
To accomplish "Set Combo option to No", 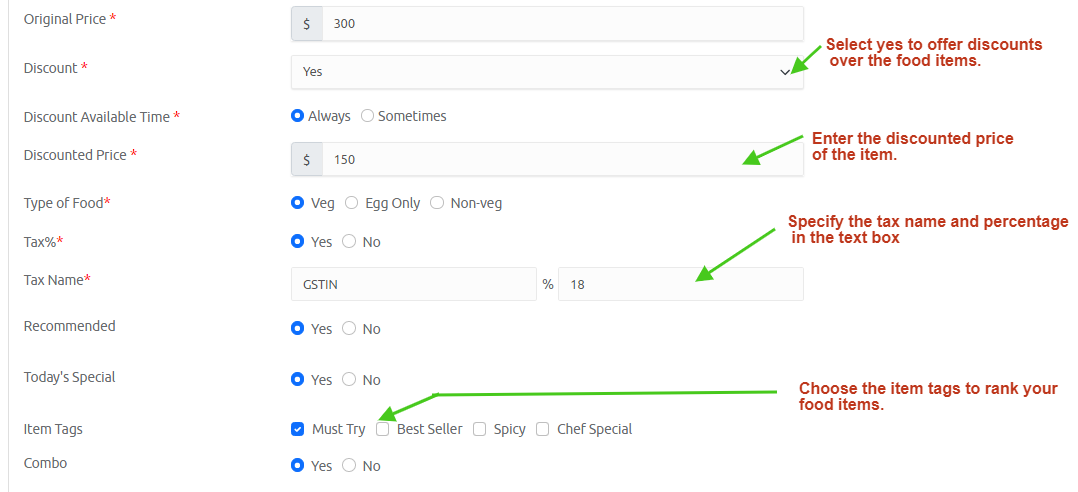I will (x=349, y=466).
